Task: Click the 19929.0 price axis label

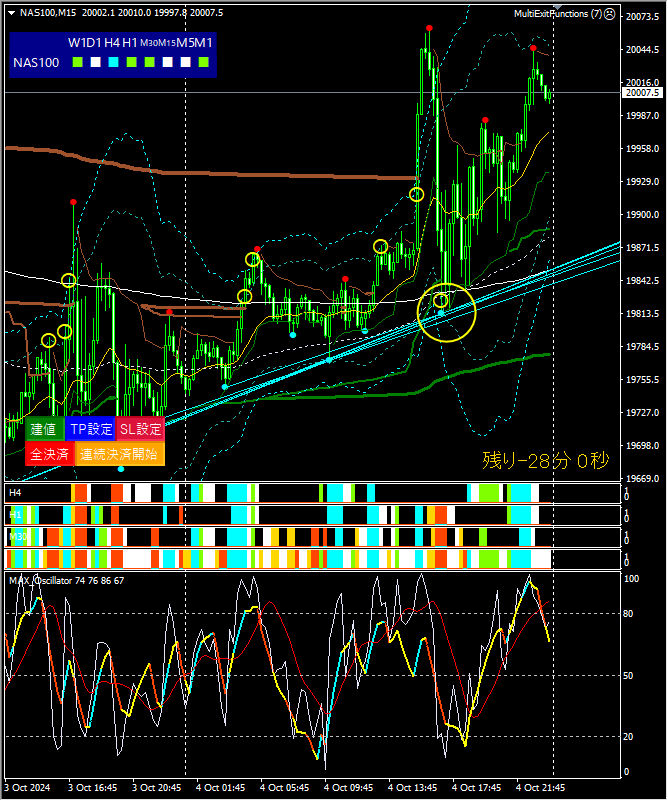Action: (643, 182)
